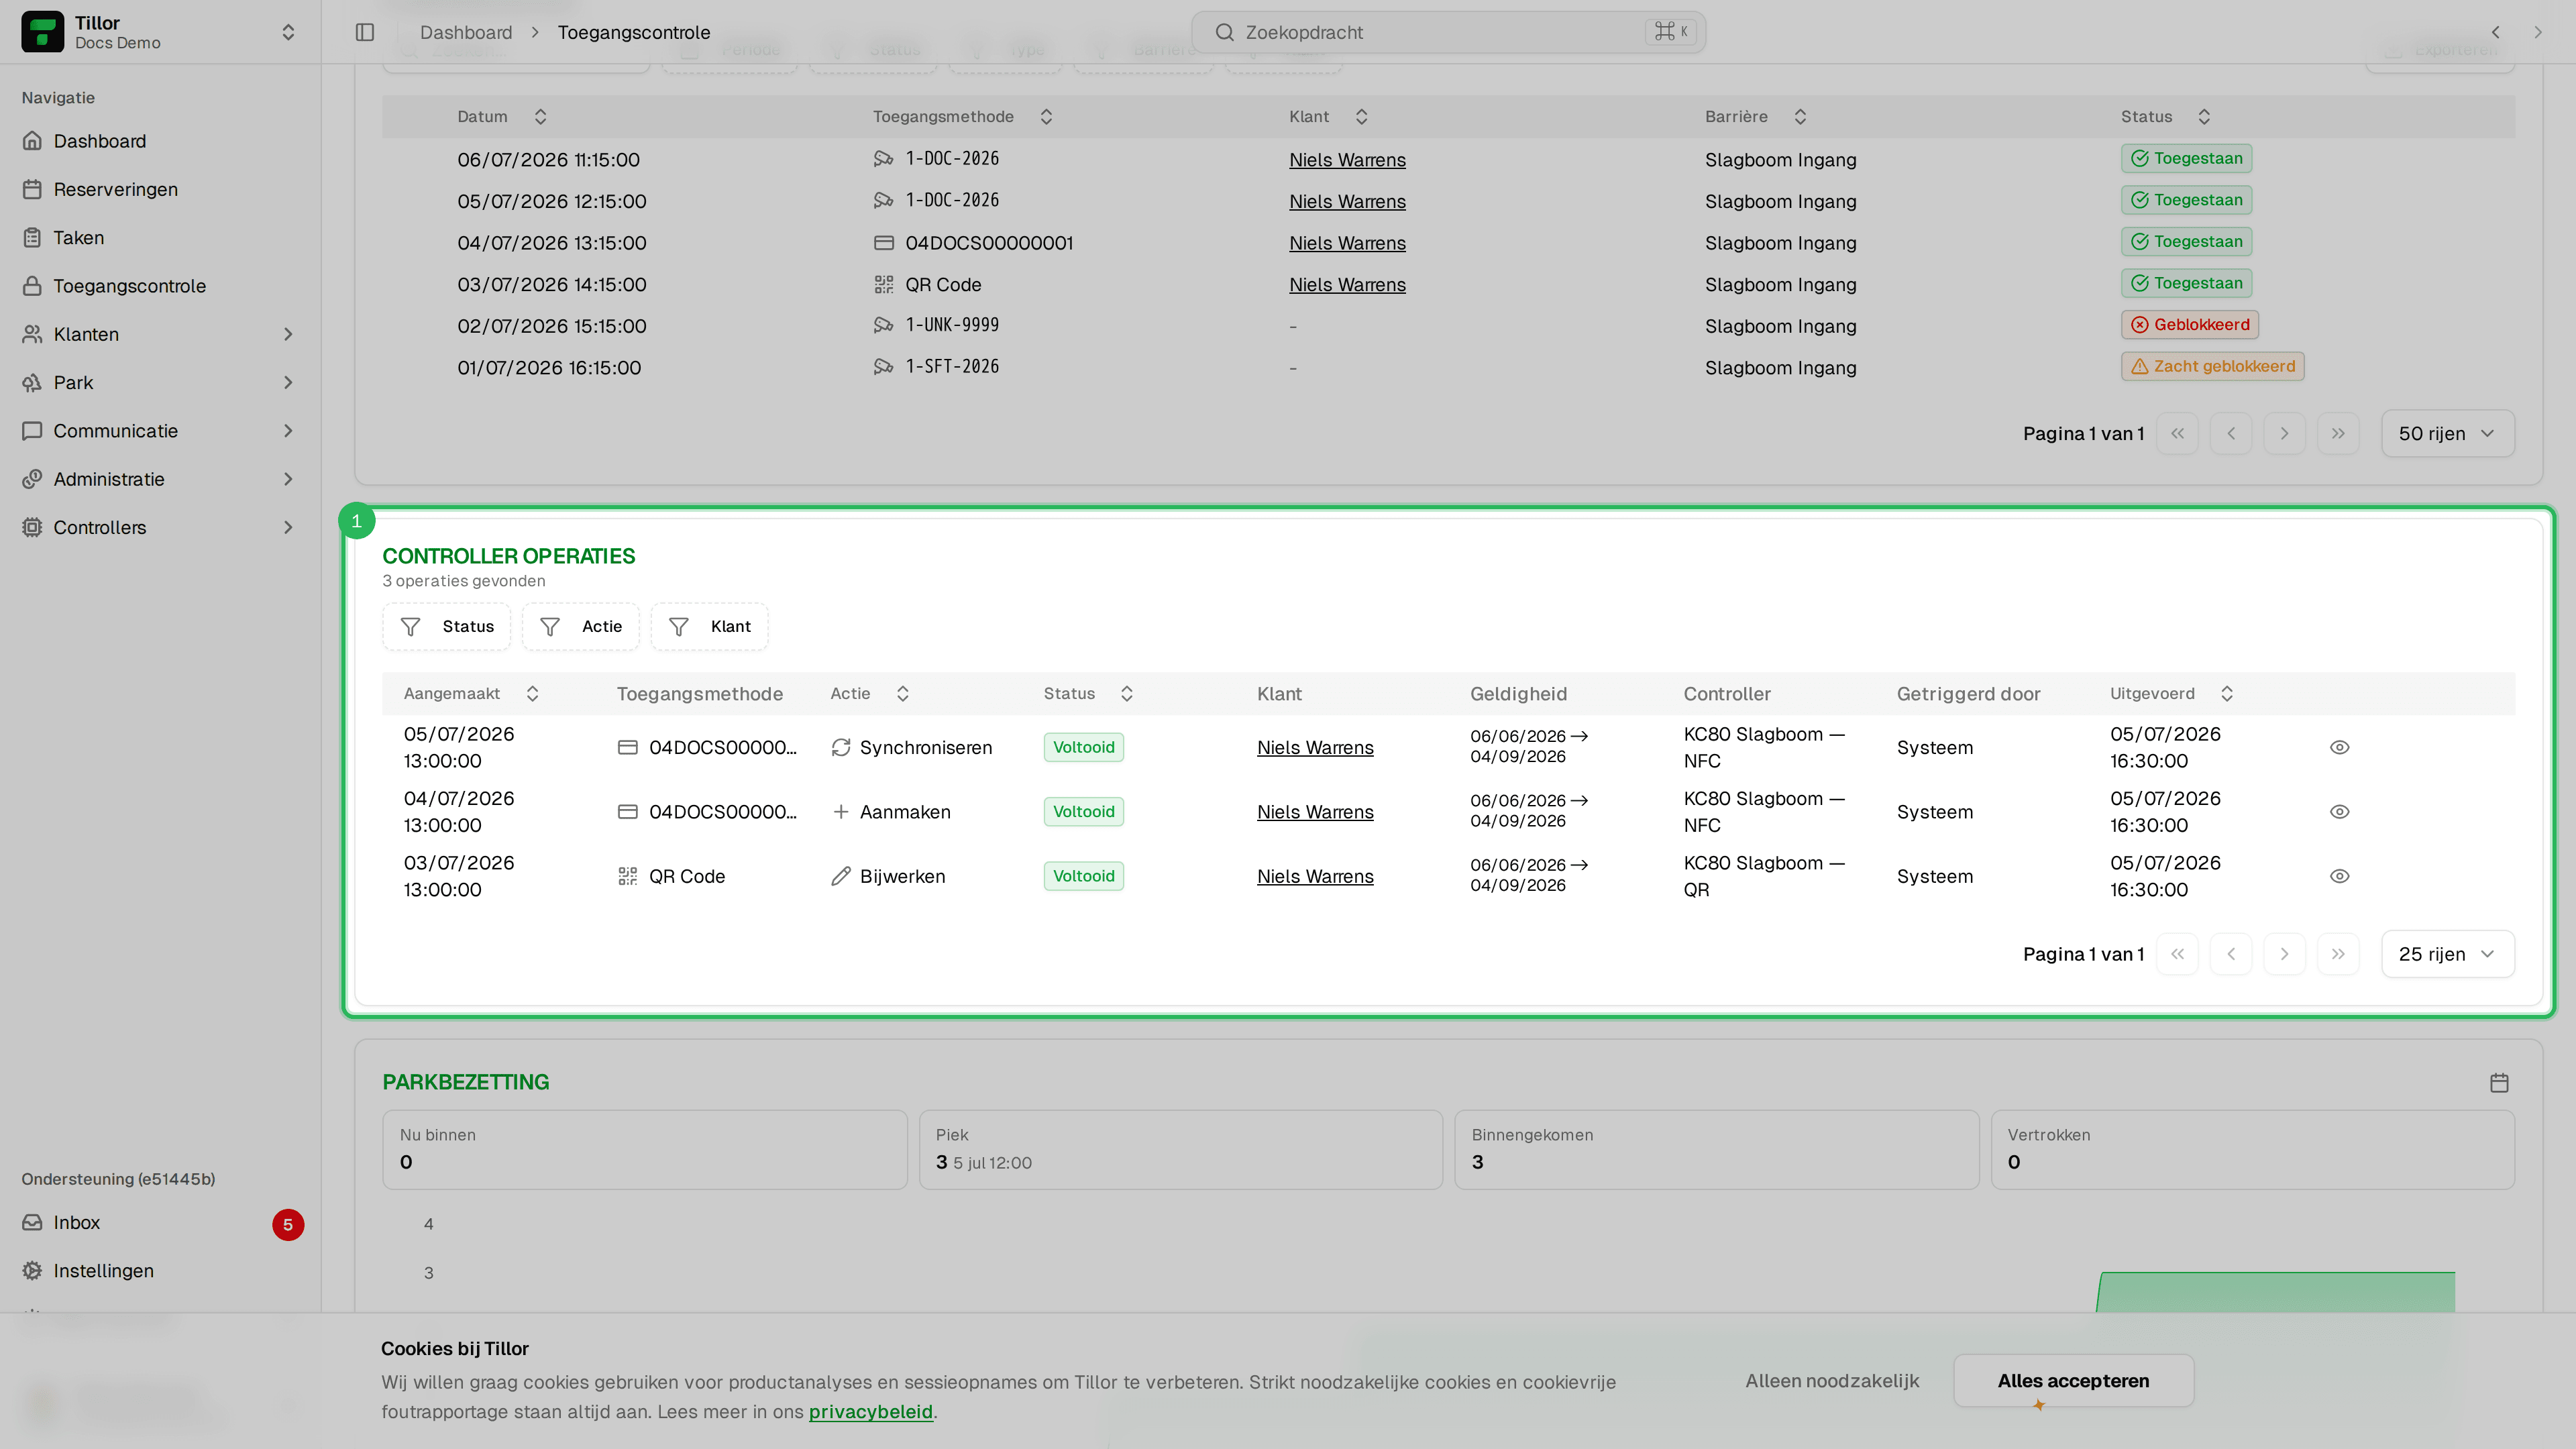Image resolution: width=2576 pixels, height=1449 pixels.
Task: Open Niels Warrens link in Synchroniseren row
Action: tap(1315, 748)
